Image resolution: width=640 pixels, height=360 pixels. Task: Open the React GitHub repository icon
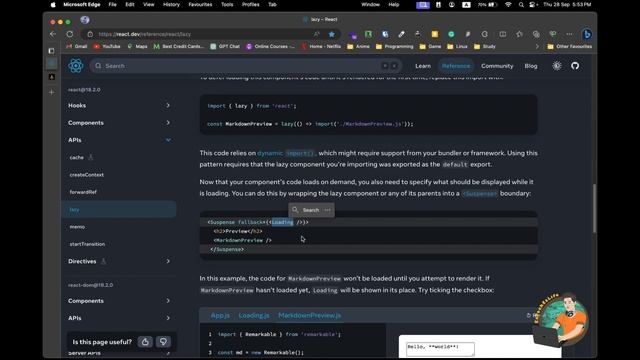coord(575,66)
